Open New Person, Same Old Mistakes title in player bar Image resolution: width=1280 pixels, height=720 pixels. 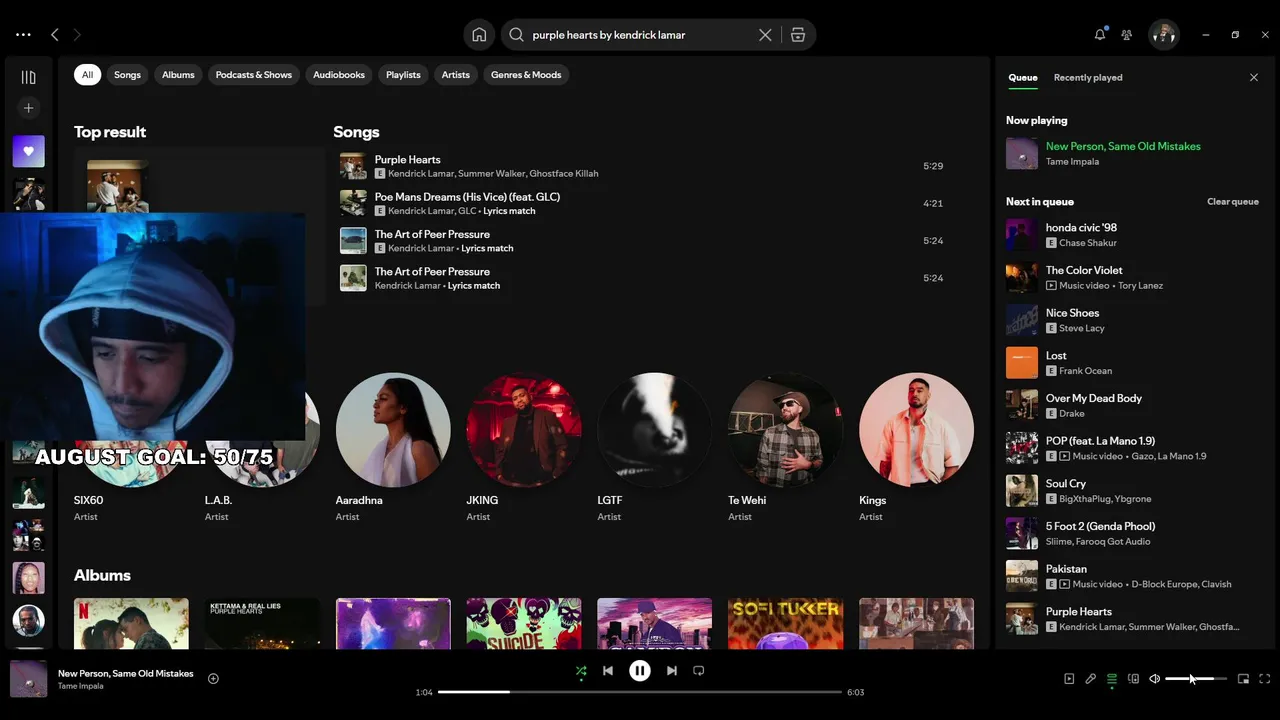click(x=126, y=674)
